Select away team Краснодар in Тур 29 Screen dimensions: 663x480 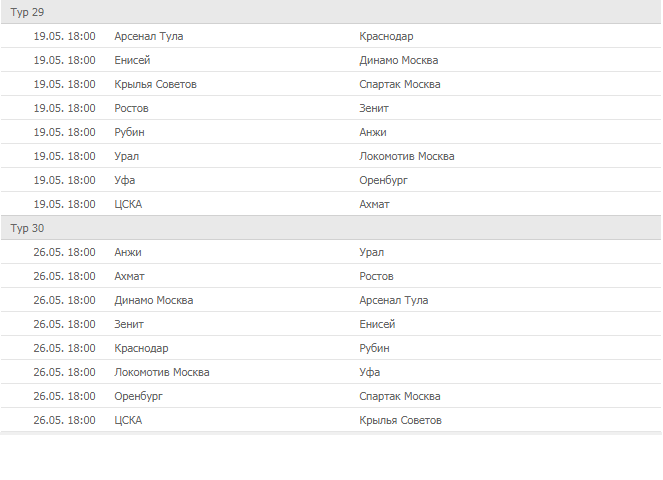pyautogui.click(x=386, y=36)
